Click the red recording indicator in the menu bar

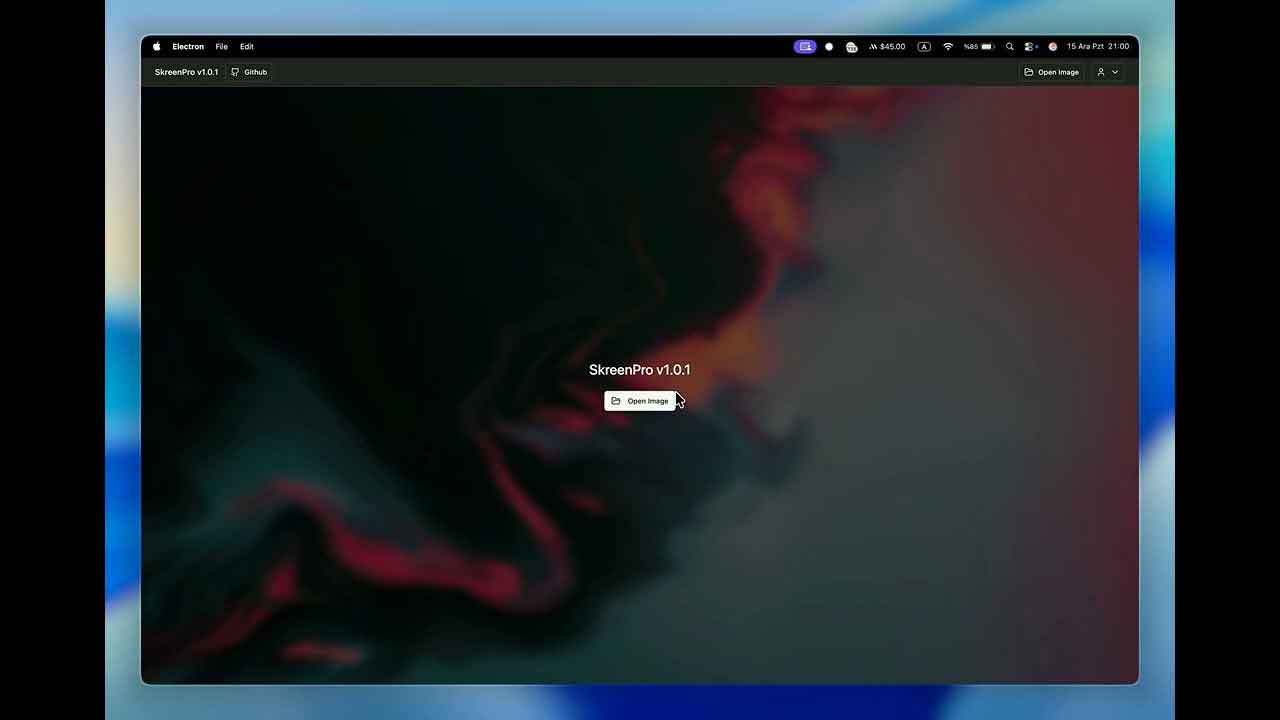click(1052, 46)
